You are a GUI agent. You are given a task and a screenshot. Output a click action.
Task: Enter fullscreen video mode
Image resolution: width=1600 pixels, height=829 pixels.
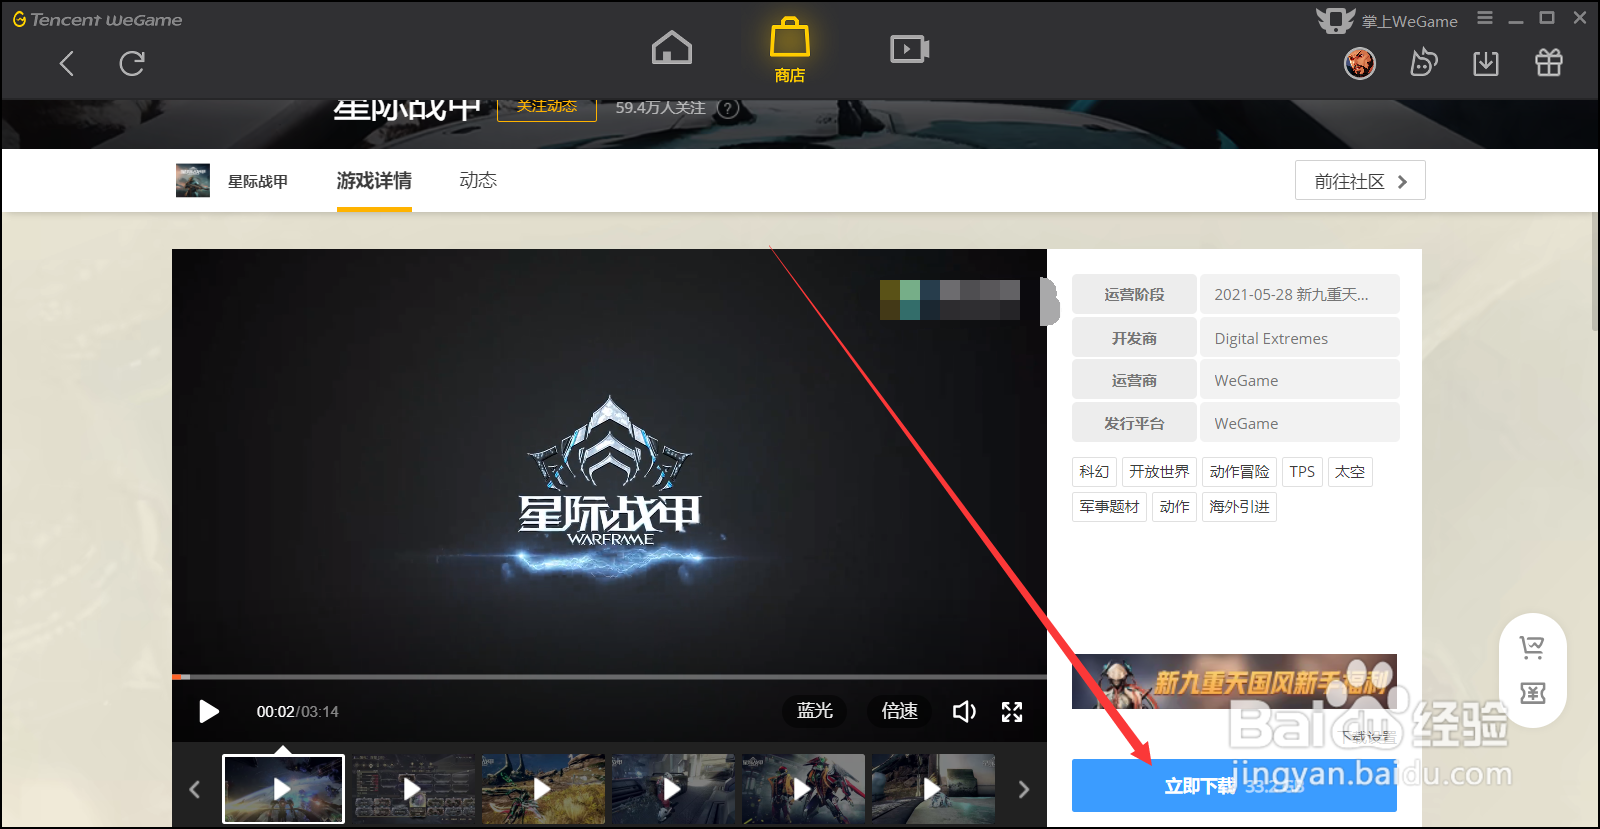[x=1012, y=711]
